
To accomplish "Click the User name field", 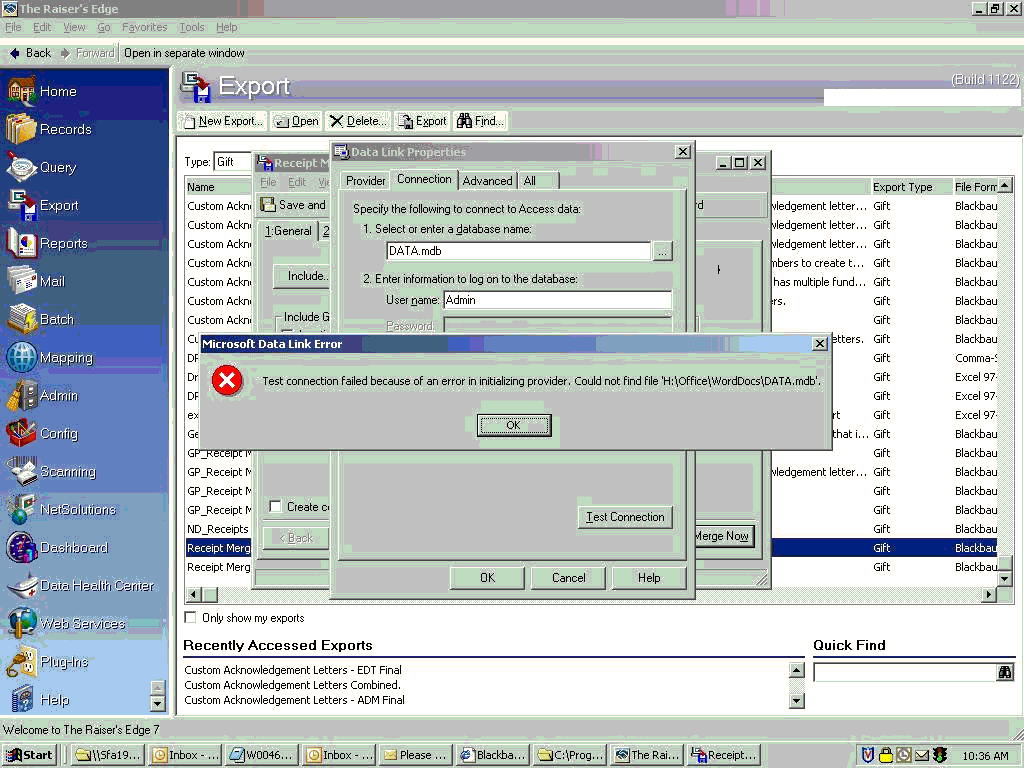I will tap(557, 300).
